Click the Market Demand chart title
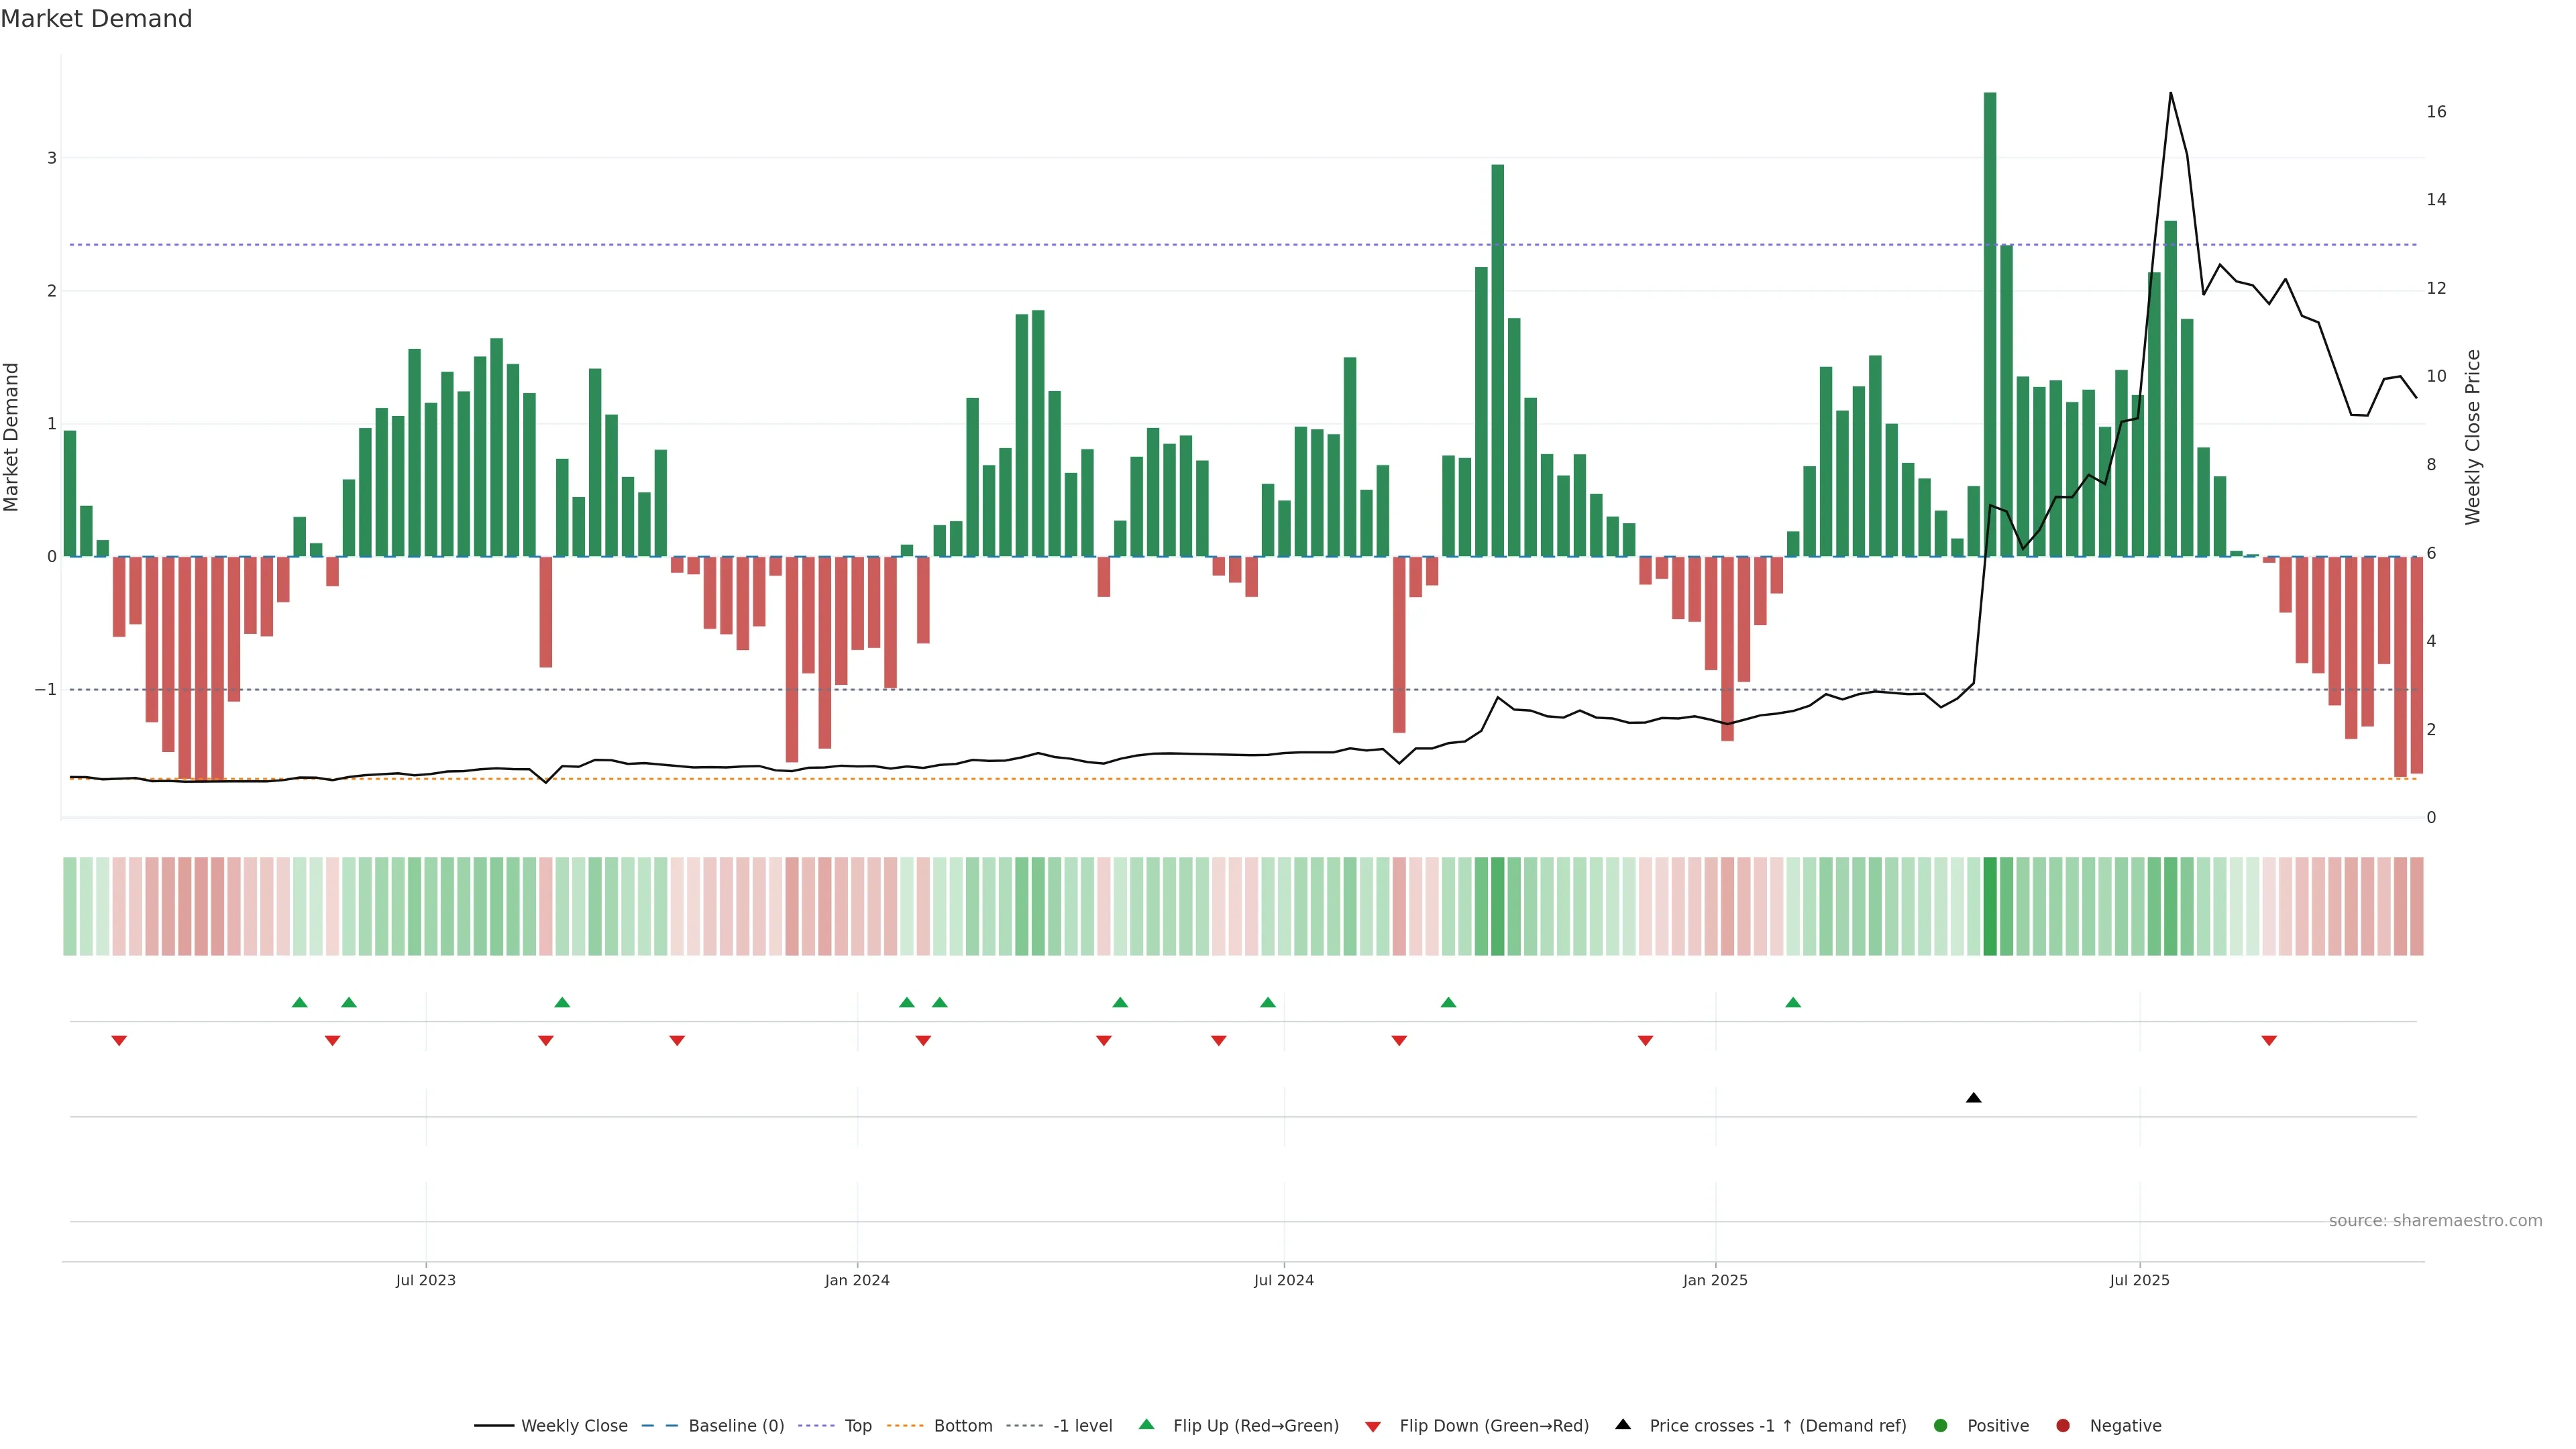 click(x=96, y=19)
